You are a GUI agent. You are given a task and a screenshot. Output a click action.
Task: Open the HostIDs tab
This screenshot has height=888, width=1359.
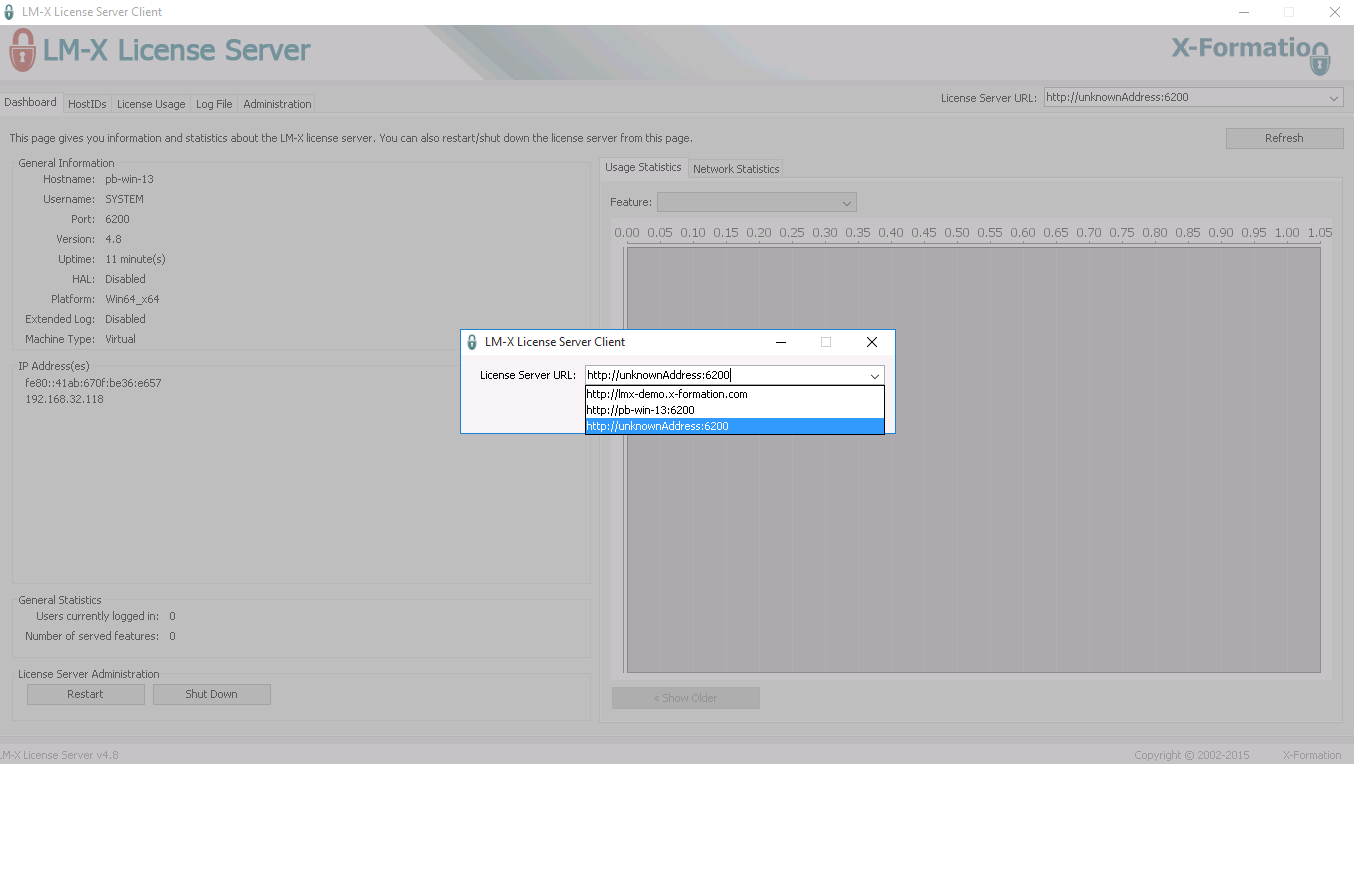pos(87,104)
